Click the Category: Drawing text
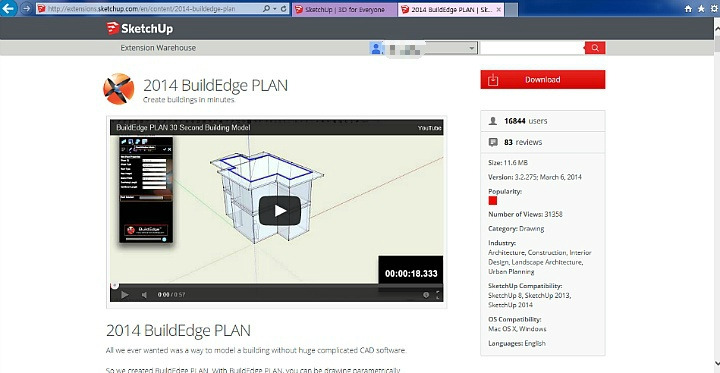720x373 pixels. [x=516, y=228]
